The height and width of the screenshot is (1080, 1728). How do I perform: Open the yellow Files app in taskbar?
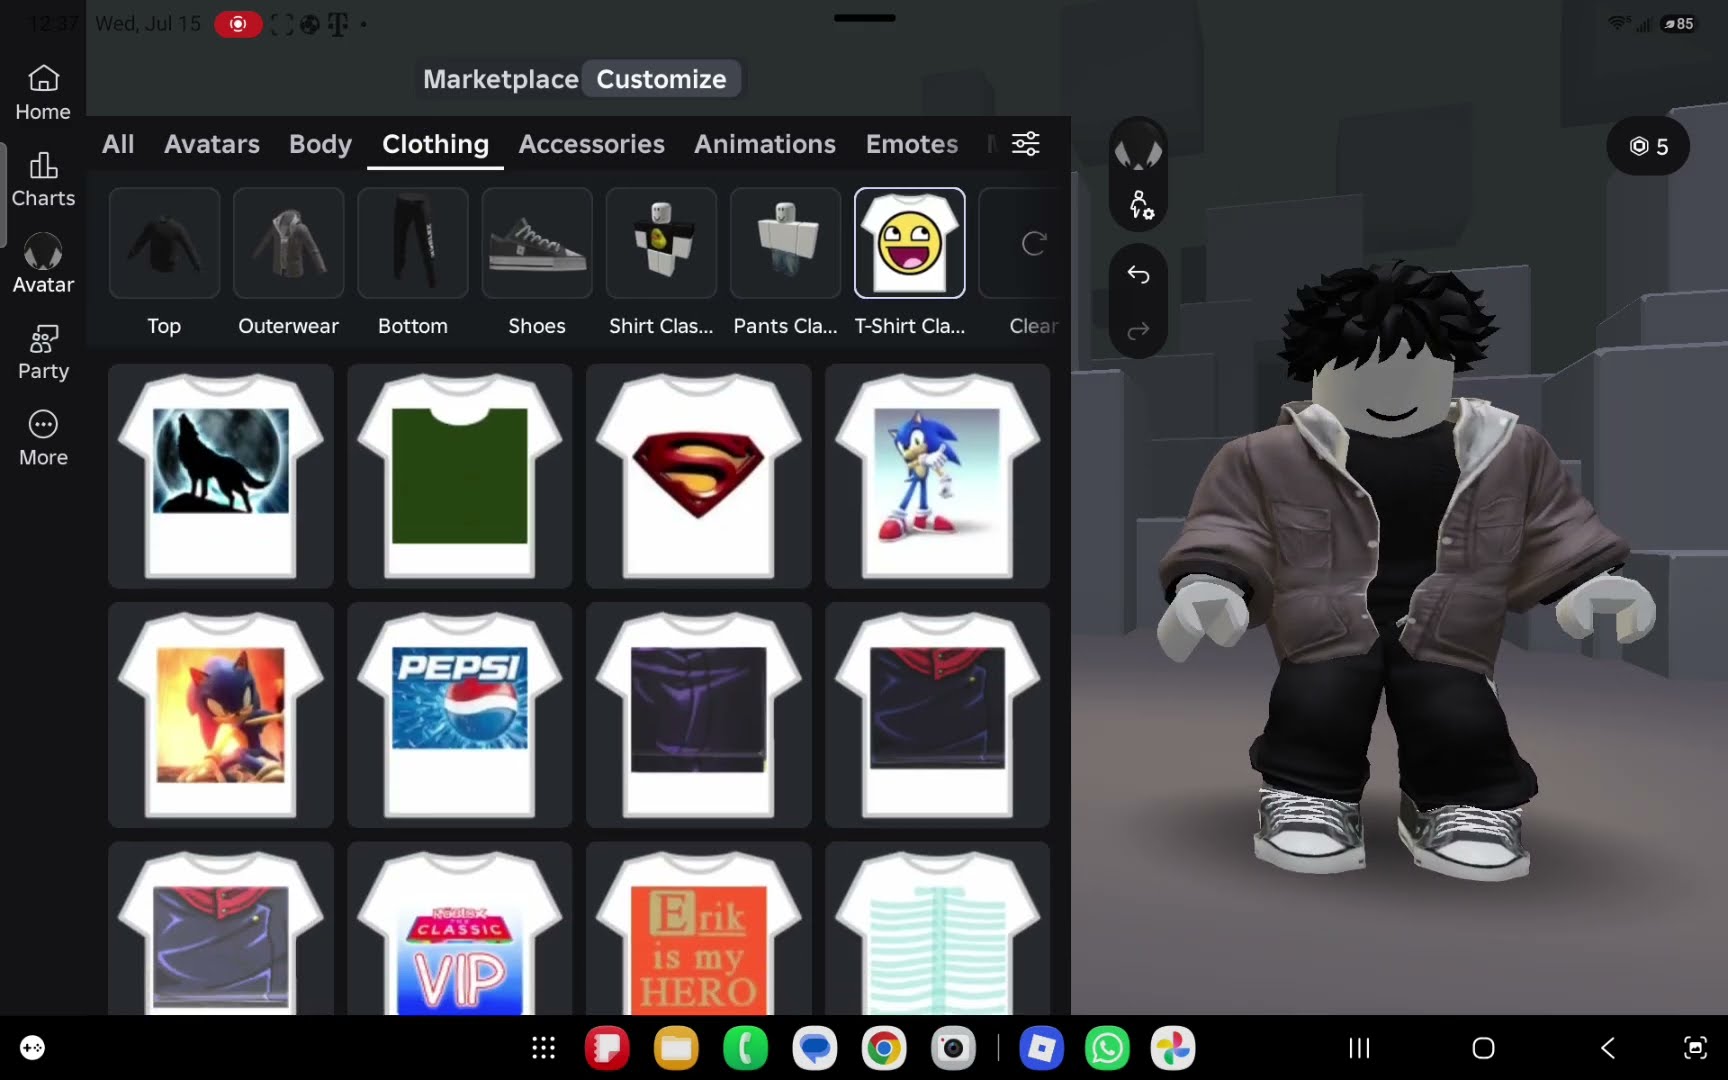(676, 1048)
